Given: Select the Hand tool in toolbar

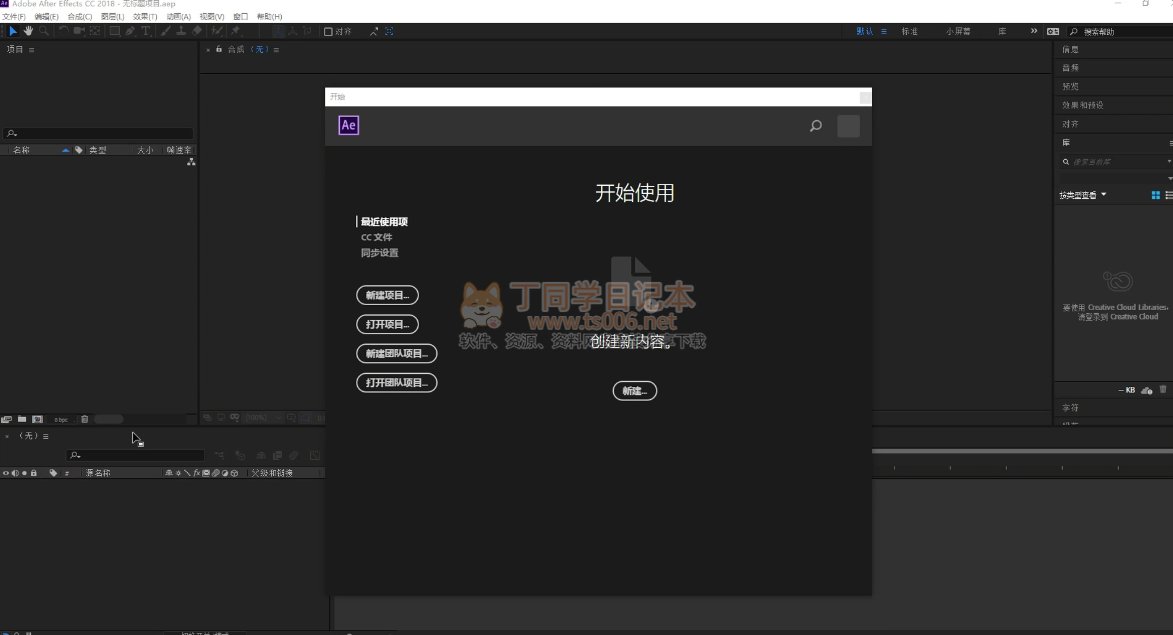Looking at the screenshot, I should [x=28, y=31].
